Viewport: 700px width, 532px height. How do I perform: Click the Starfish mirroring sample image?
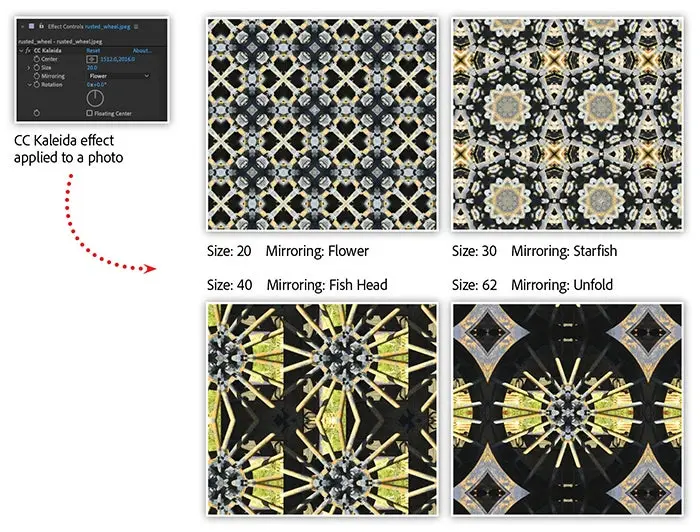[567, 124]
